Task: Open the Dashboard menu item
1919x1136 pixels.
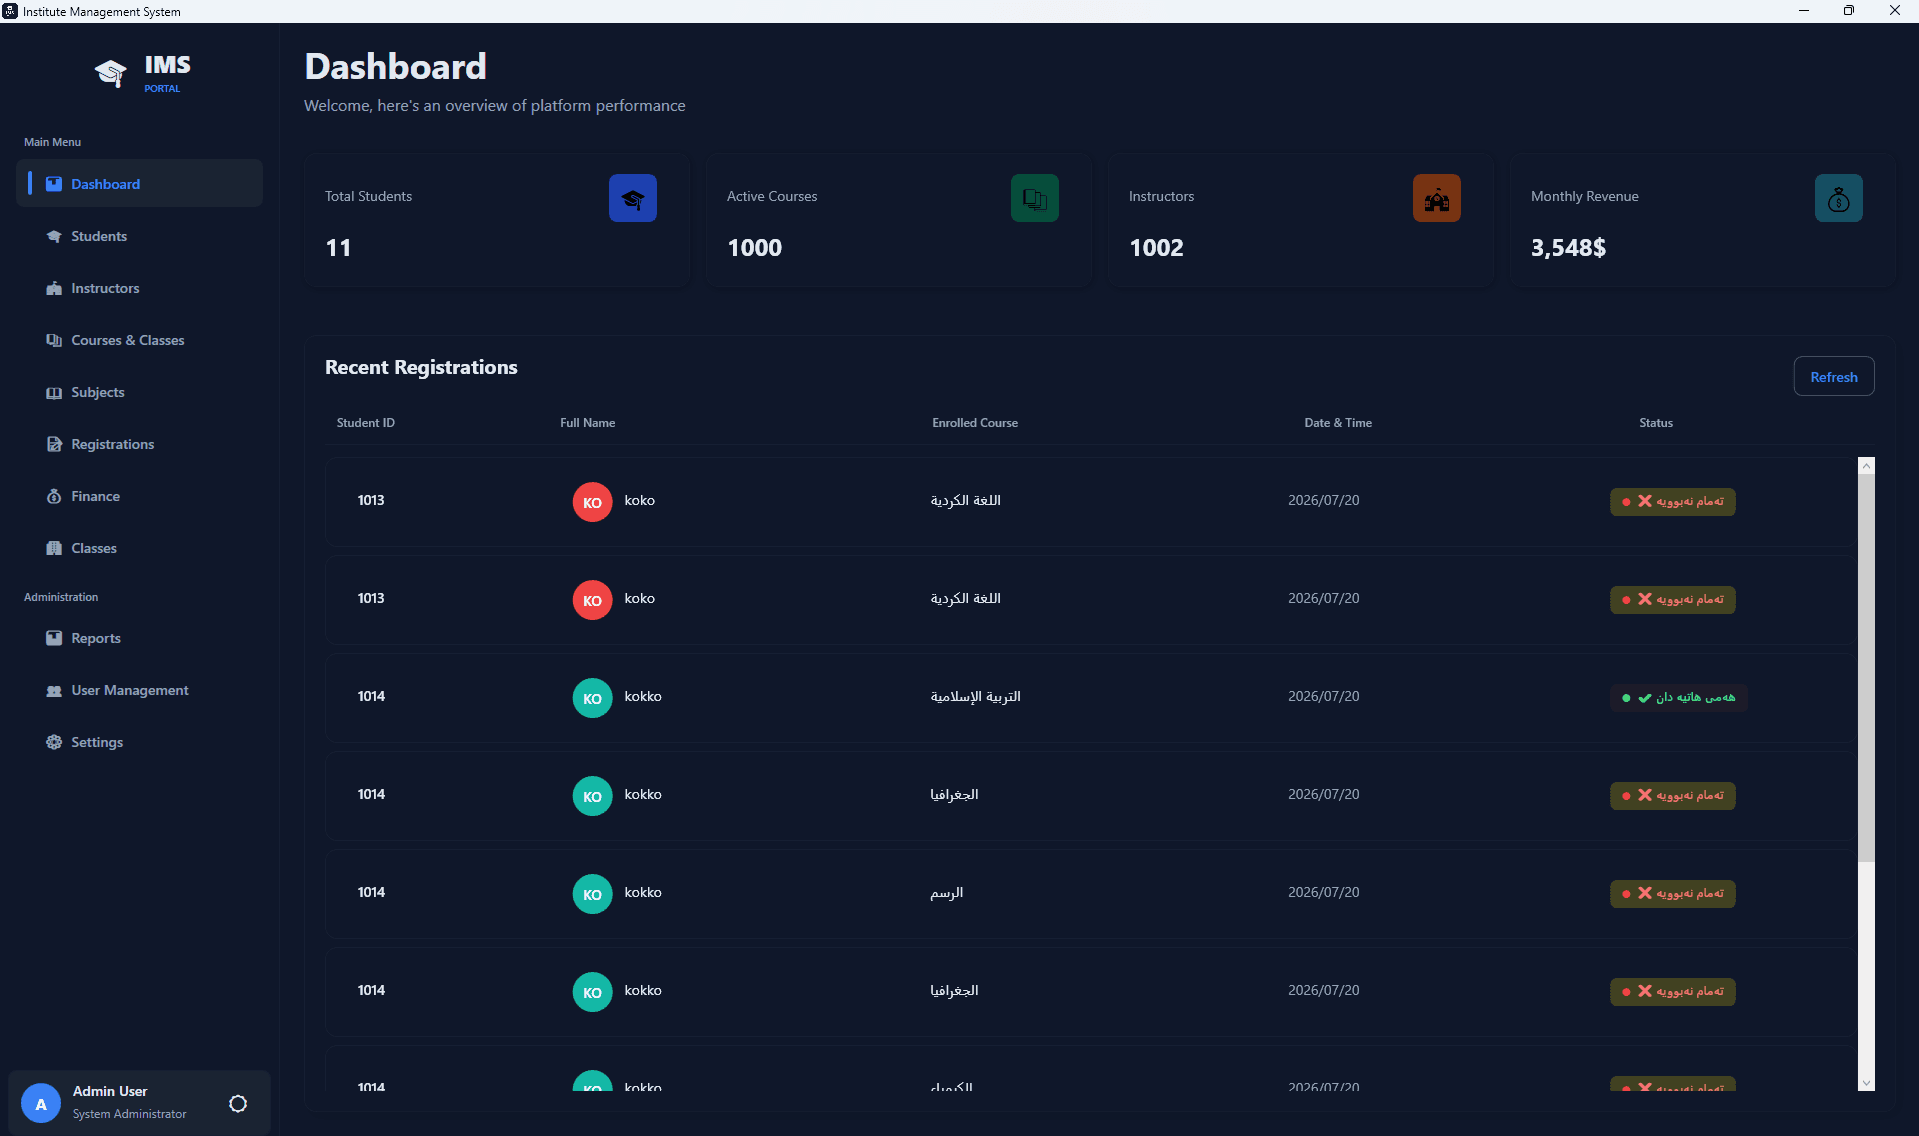Action: click(x=139, y=184)
